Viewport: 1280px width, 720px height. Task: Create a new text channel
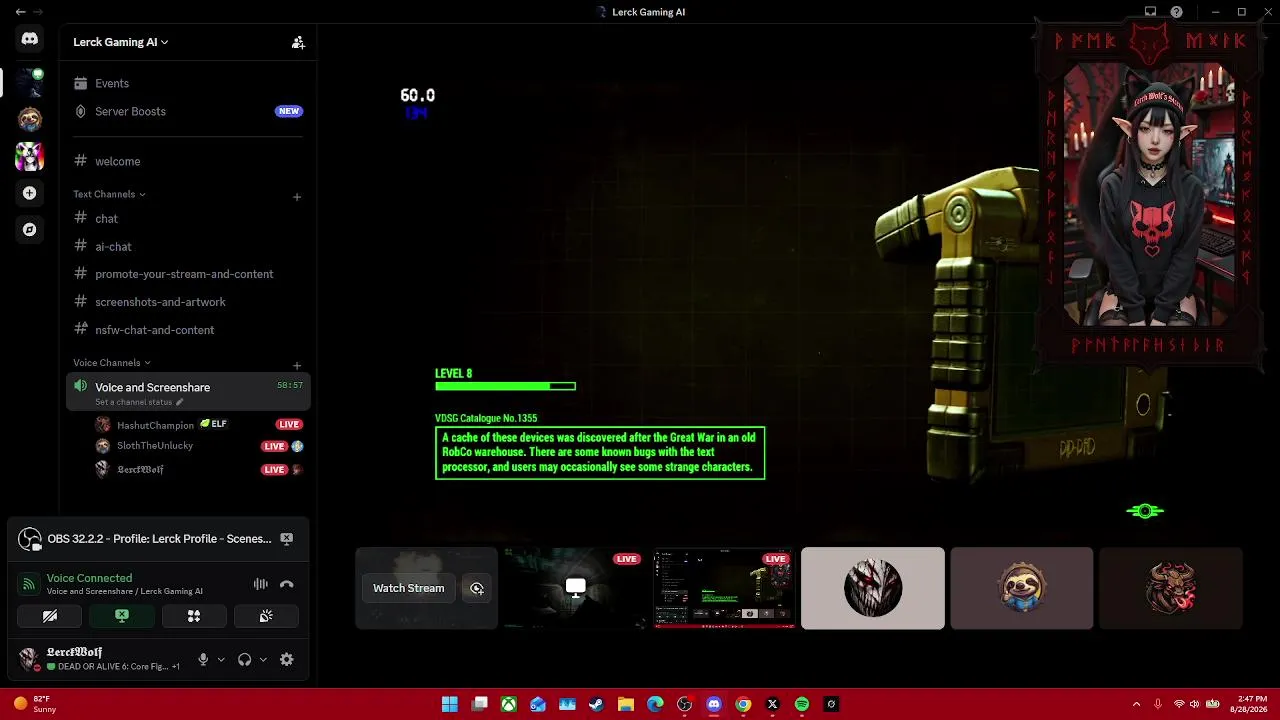point(297,197)
